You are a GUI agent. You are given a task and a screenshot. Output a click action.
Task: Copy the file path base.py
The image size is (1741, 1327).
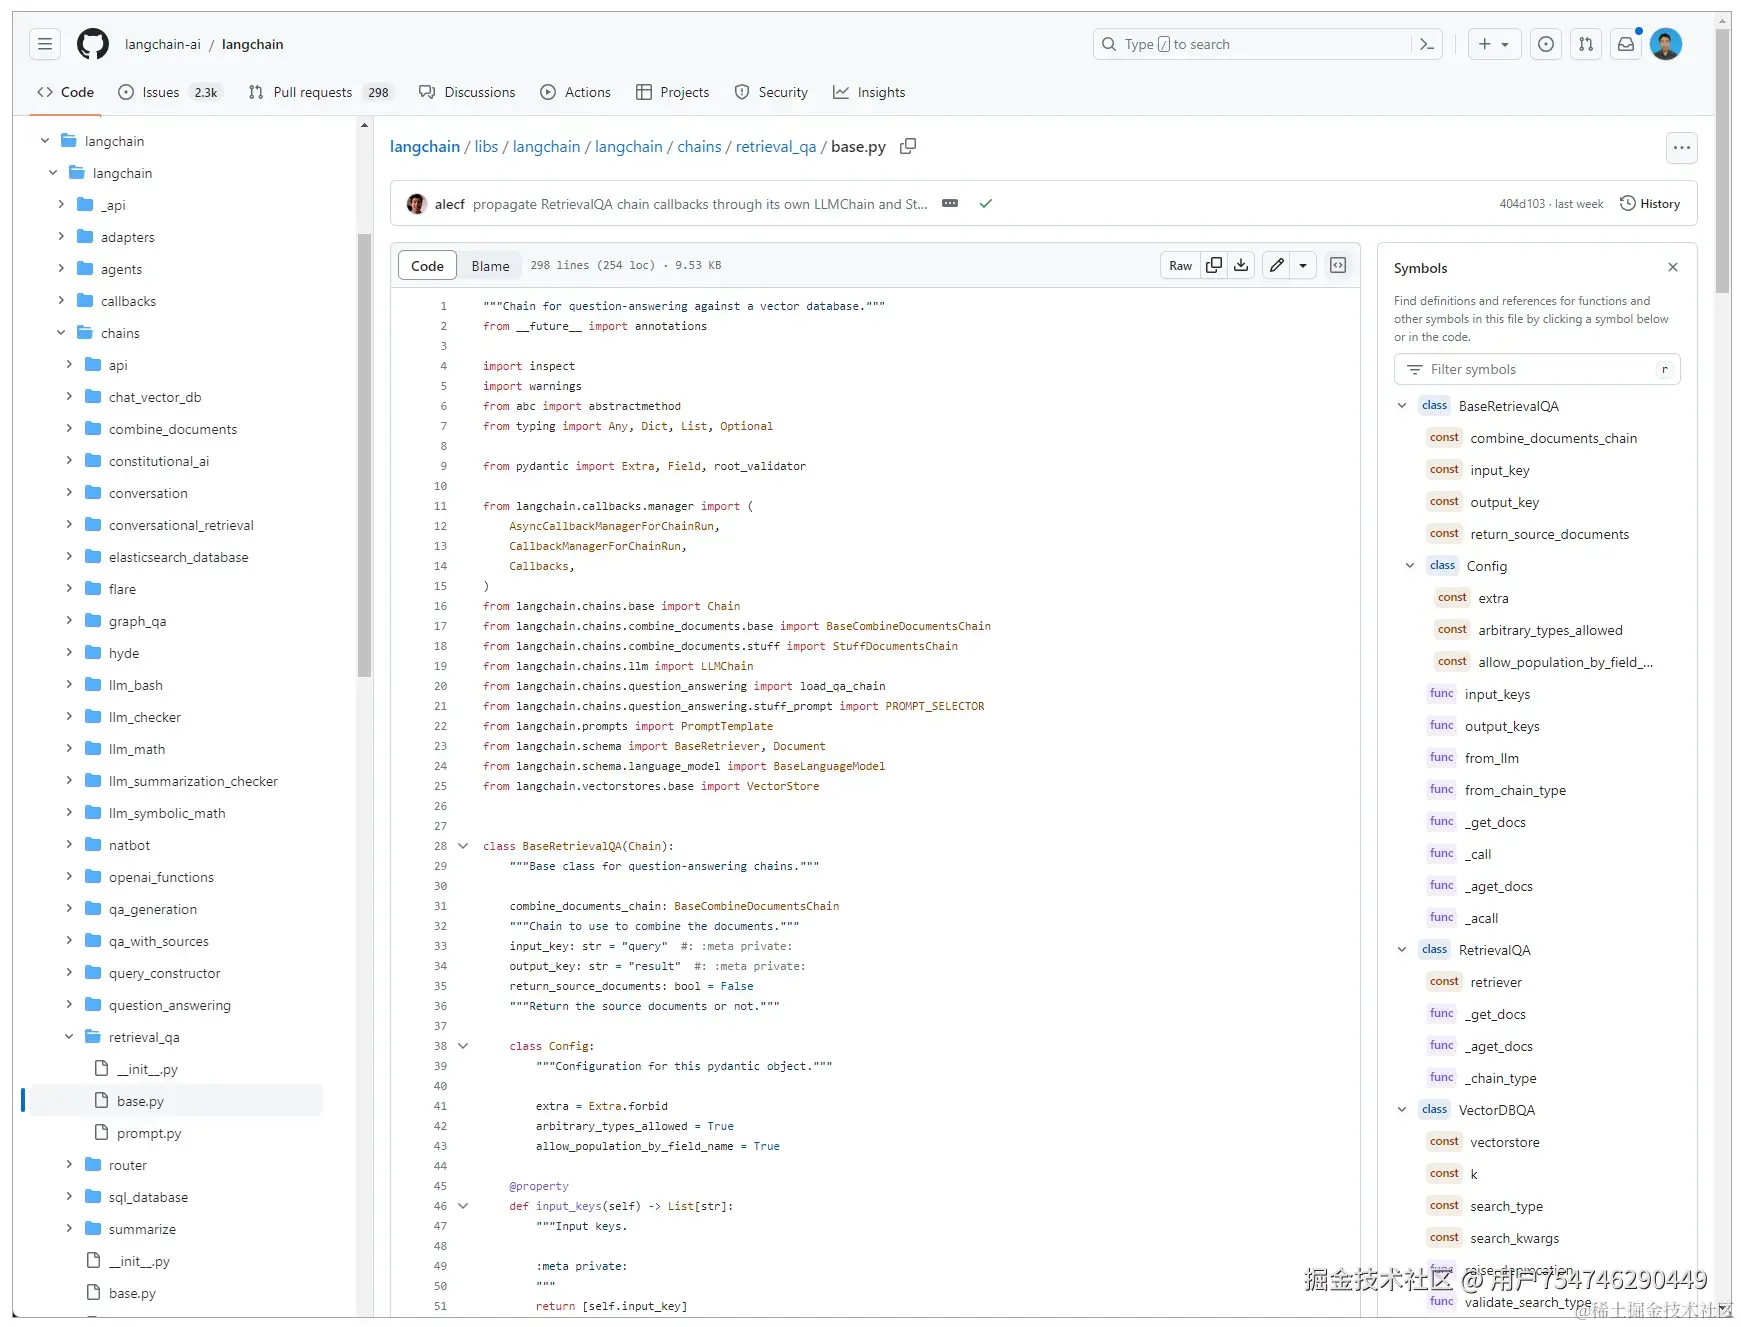(908, 147)
